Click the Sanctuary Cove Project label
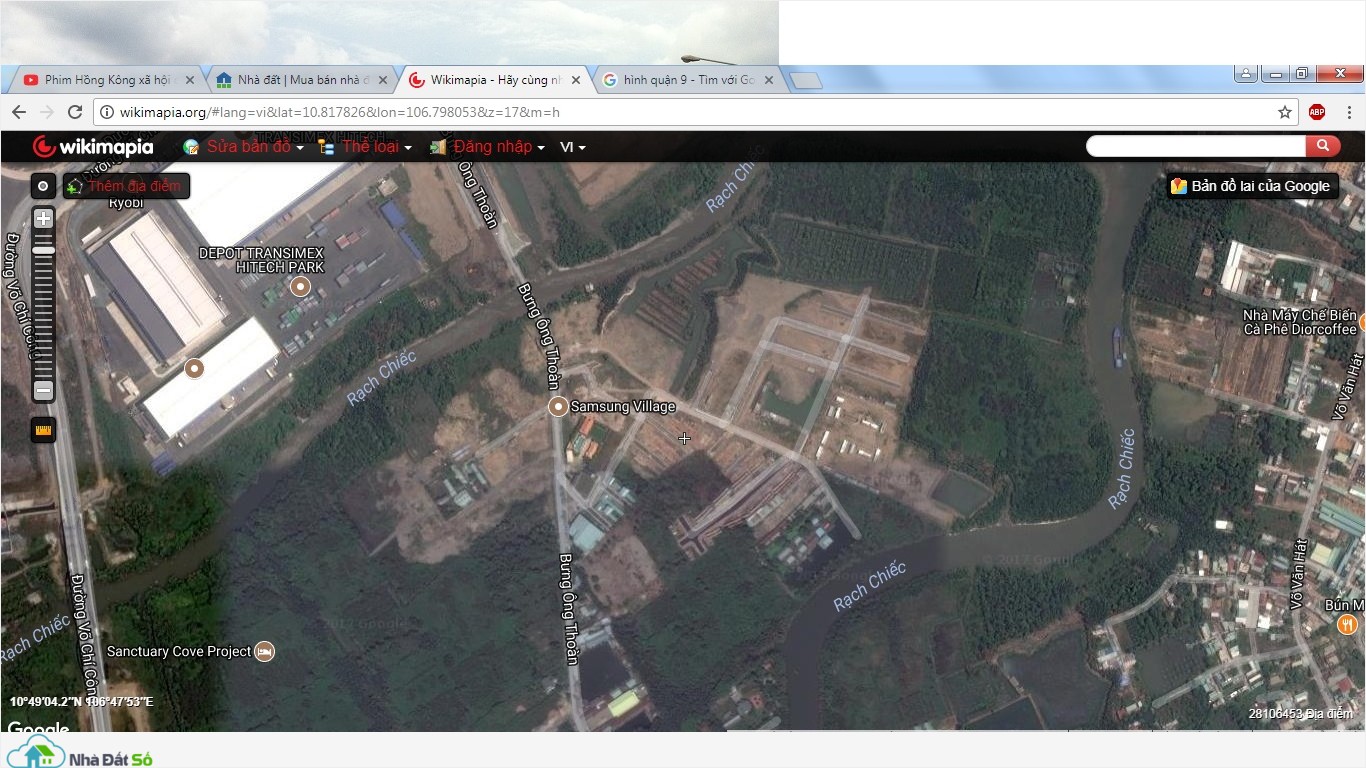The width and height of the screenshot is (1366, 768). [179, 651]
